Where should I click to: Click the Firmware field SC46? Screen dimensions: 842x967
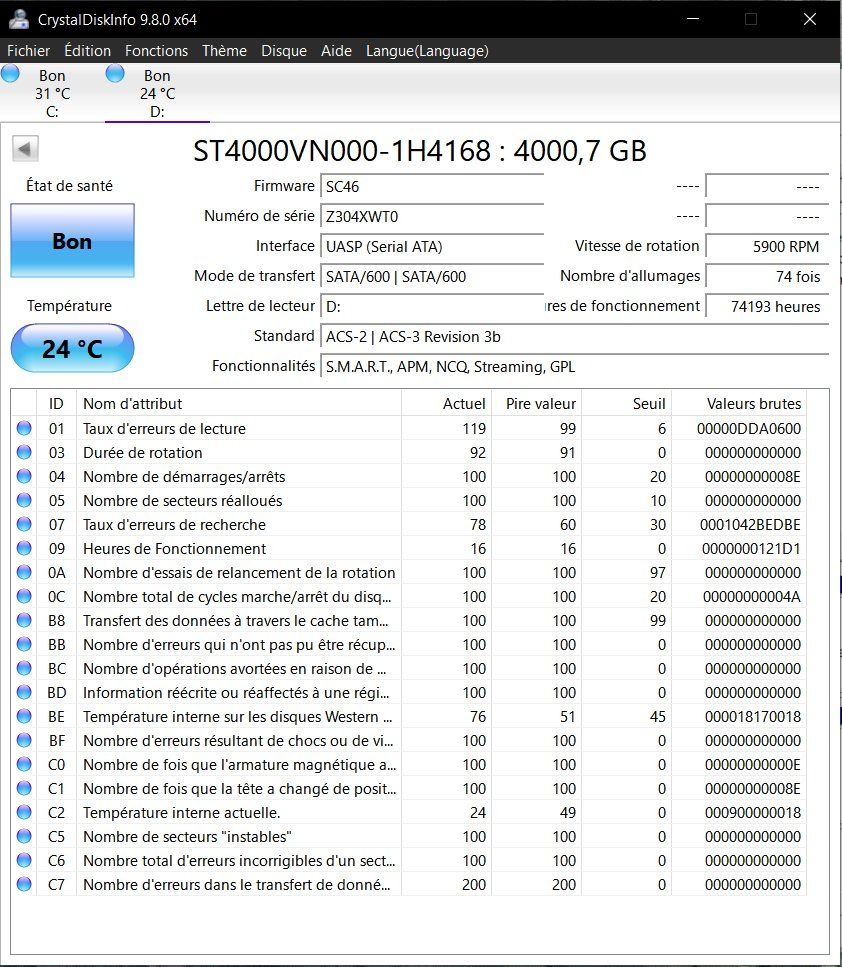coord(432,186)
